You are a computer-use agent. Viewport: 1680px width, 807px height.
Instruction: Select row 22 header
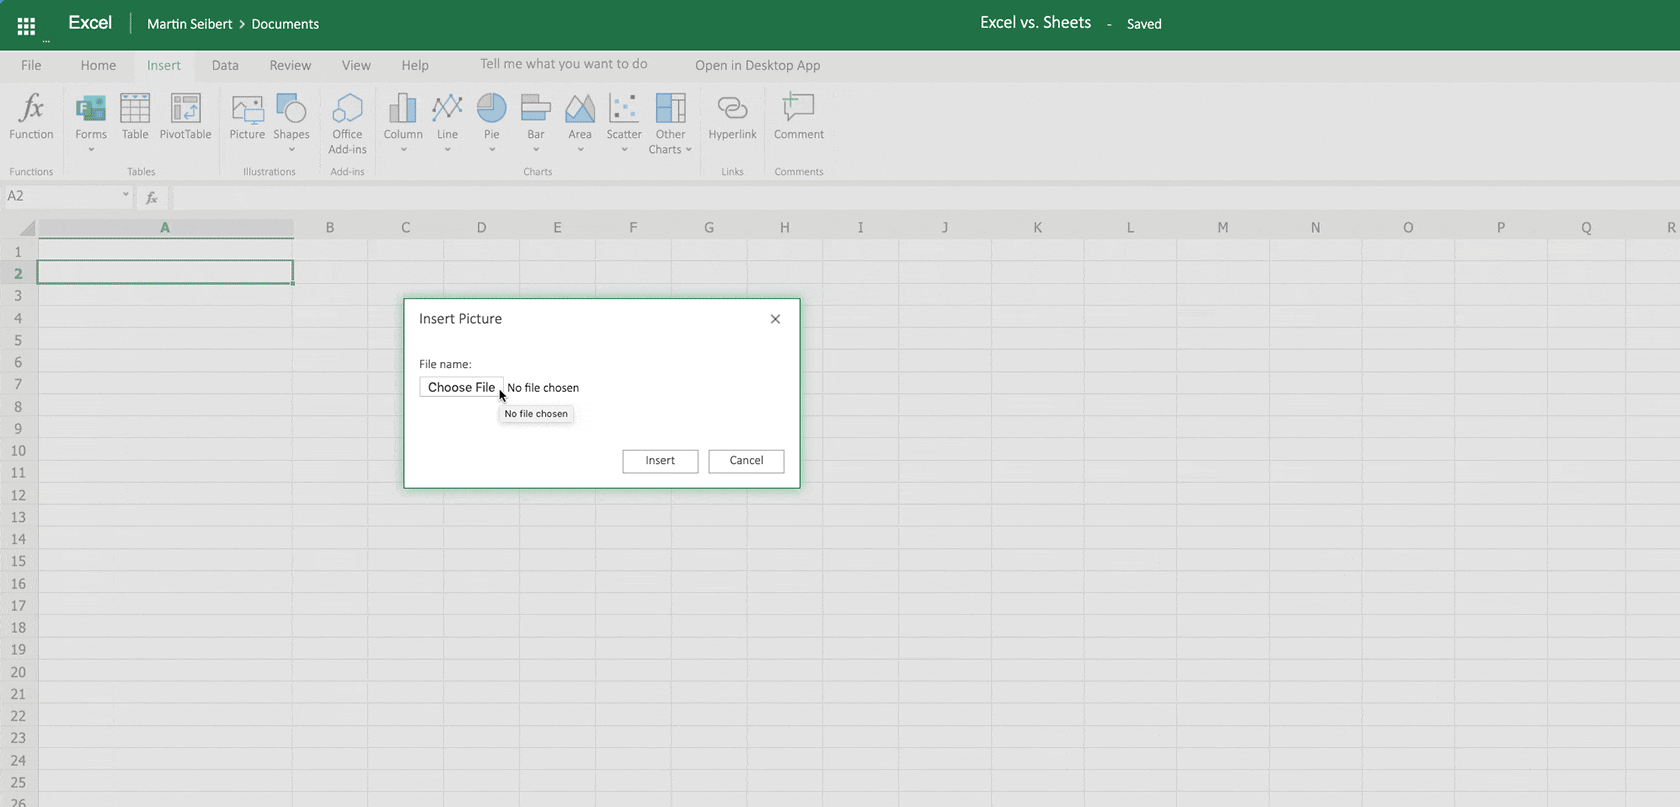point(18,716)
